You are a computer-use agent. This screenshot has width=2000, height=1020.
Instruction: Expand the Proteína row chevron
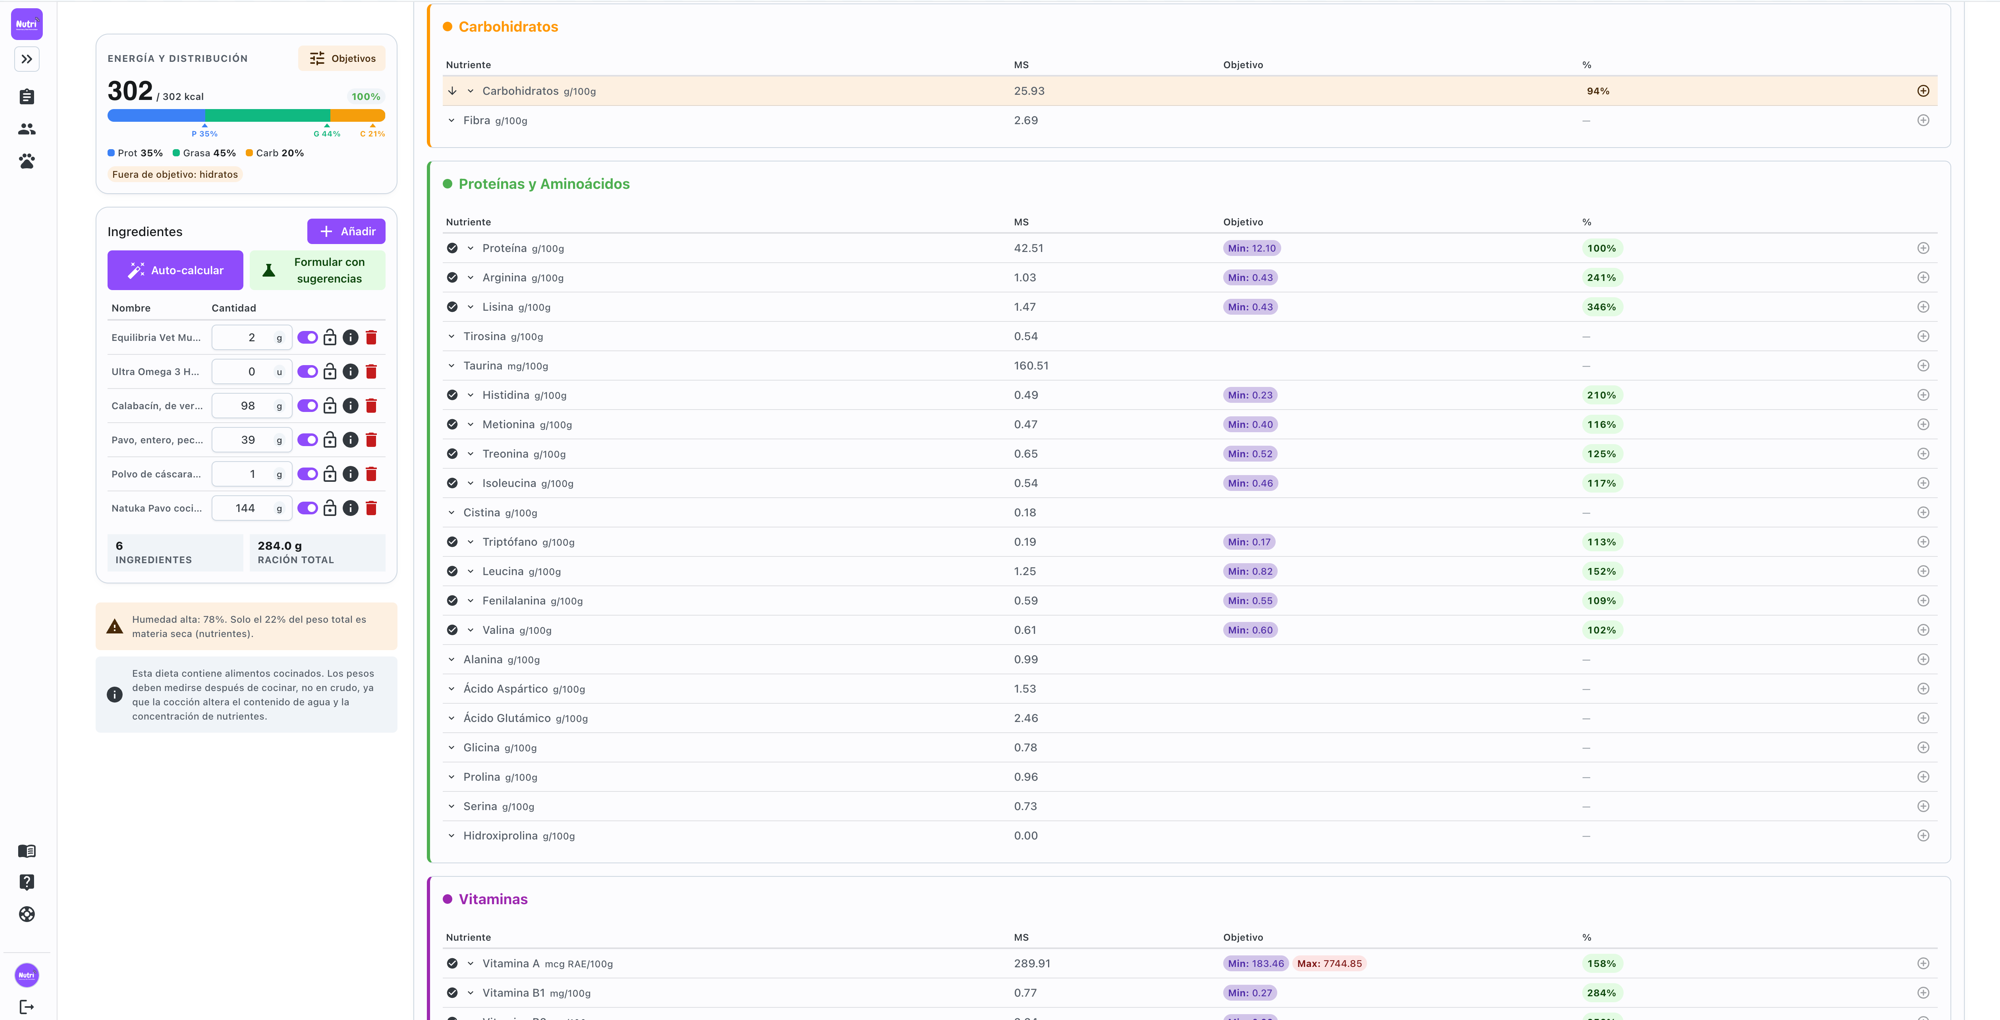[471, 248]
